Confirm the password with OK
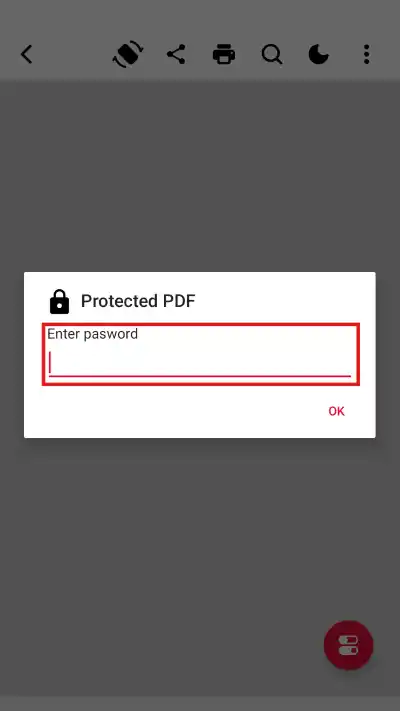Screen dimensions: 400x711 337,411
